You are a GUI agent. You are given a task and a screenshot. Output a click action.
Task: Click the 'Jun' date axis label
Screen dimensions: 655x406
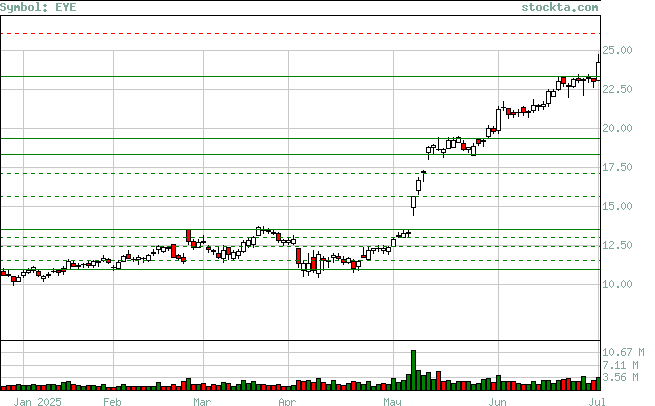click(x=498, y=402)
